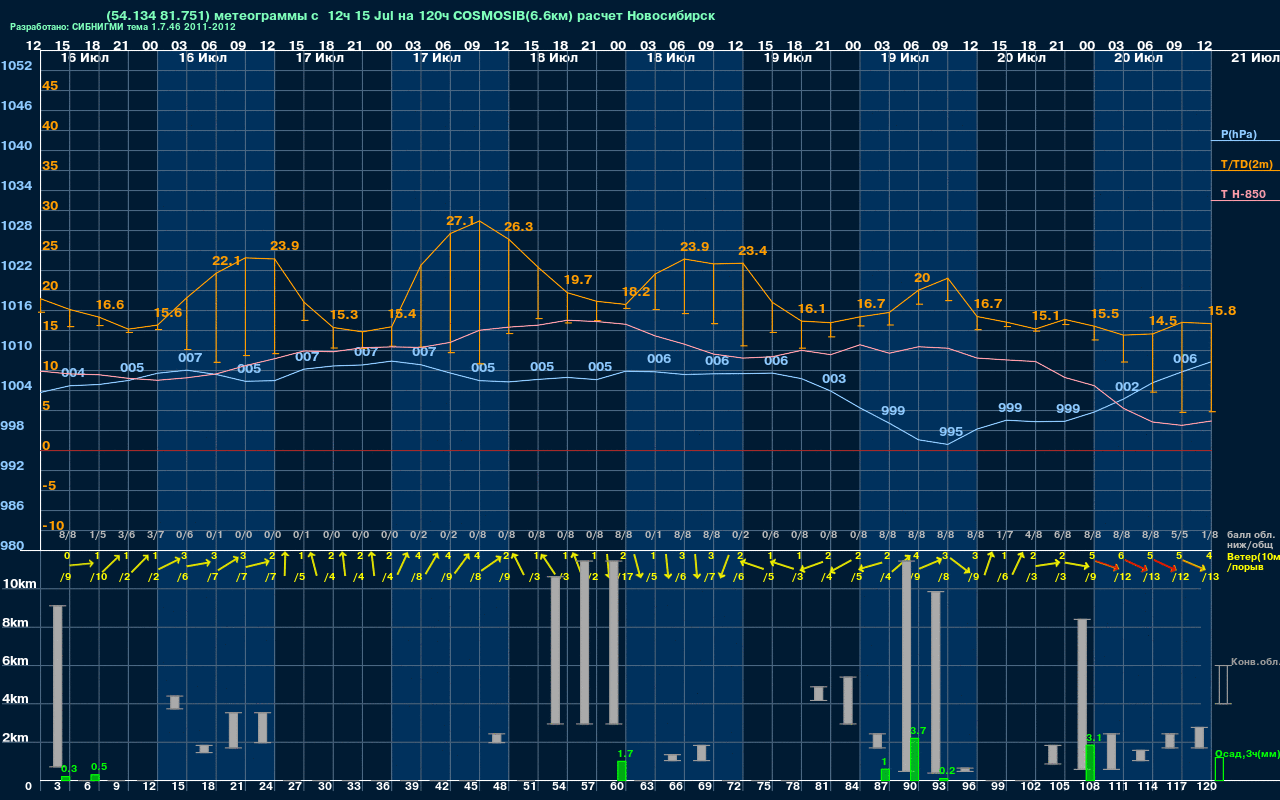Click the temperature label 22.1
1280x800 pixels.
tap(227, 261)
